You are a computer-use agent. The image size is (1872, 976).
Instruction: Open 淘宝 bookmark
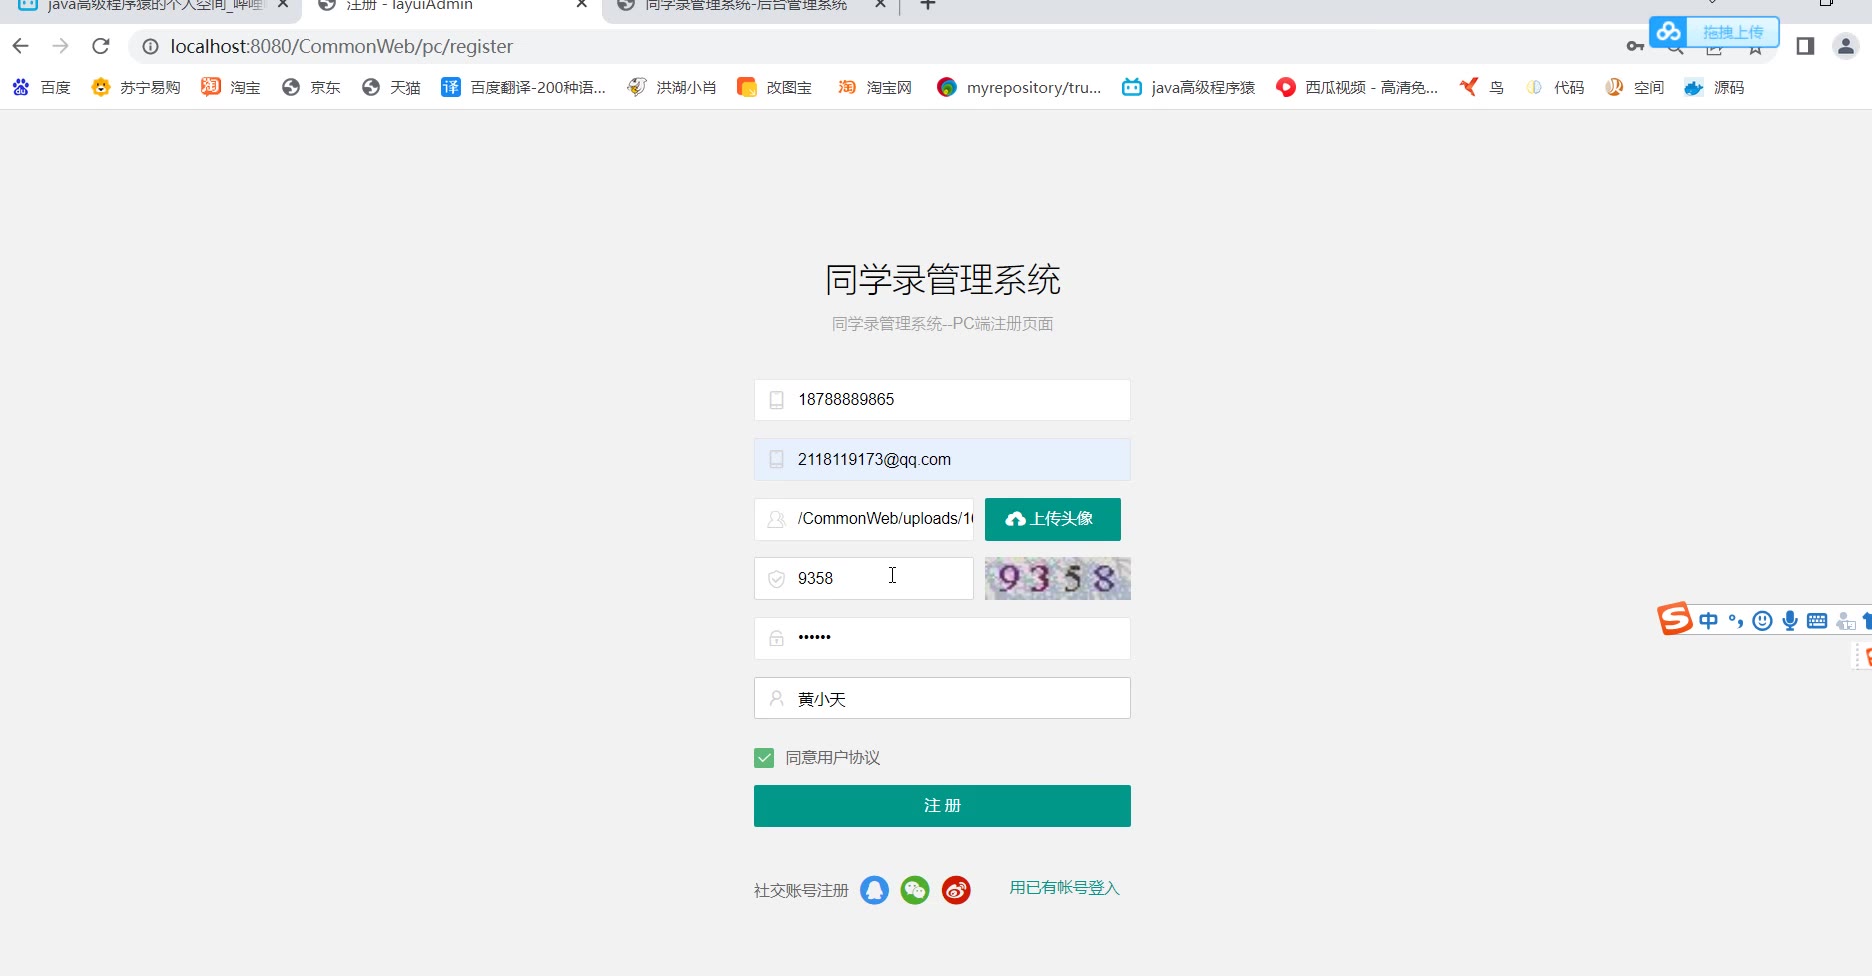point(230,87)
